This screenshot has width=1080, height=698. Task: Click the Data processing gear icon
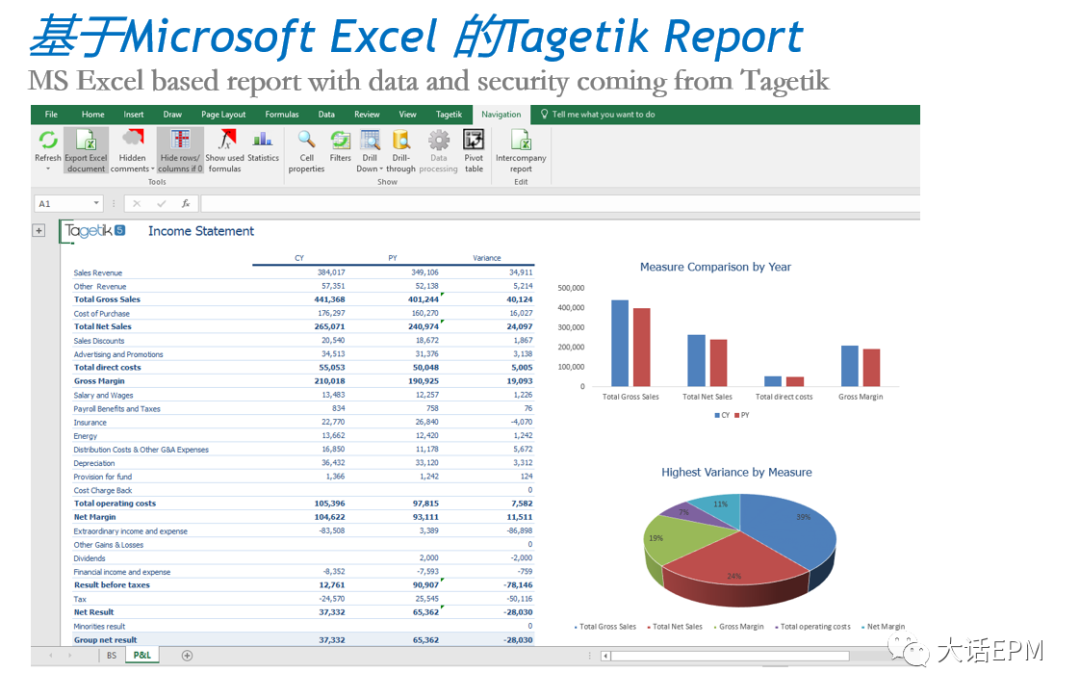[439, 140]
